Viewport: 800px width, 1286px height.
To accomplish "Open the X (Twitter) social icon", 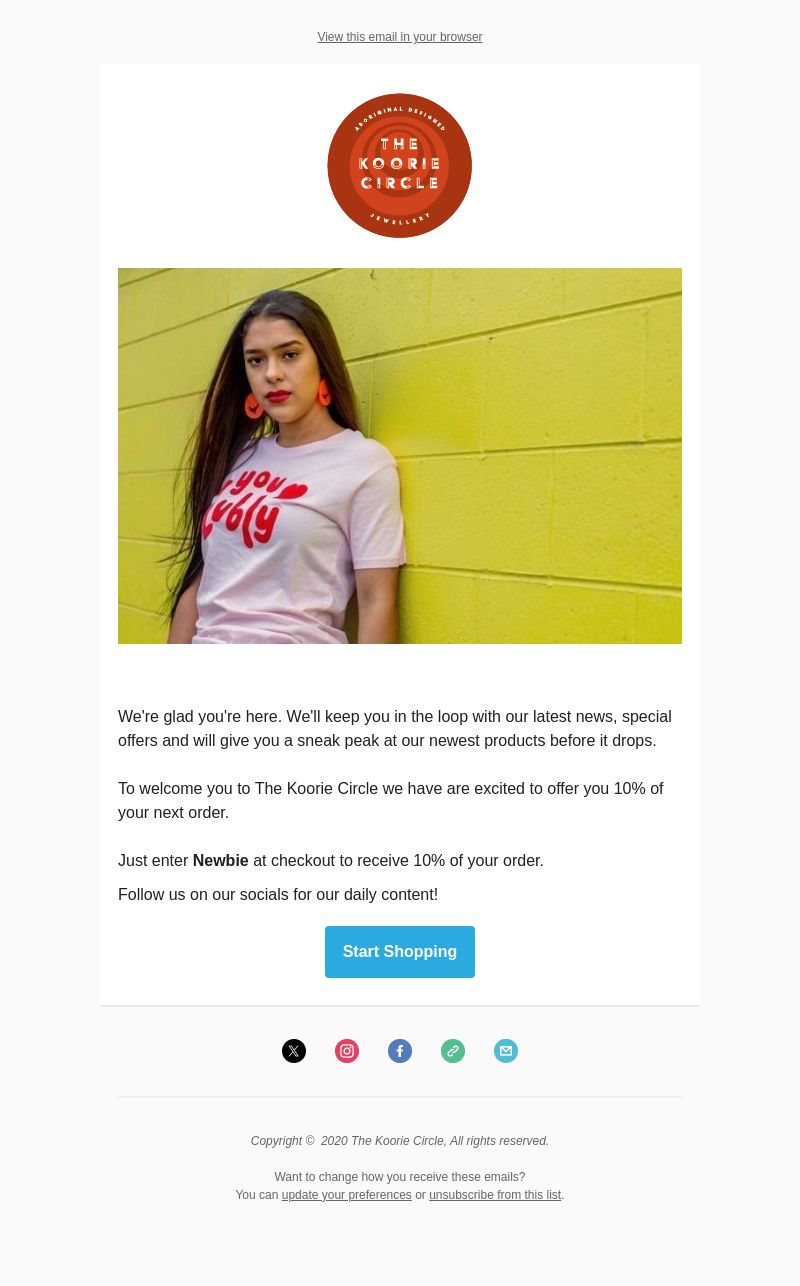I will [x=294, y=1051].
